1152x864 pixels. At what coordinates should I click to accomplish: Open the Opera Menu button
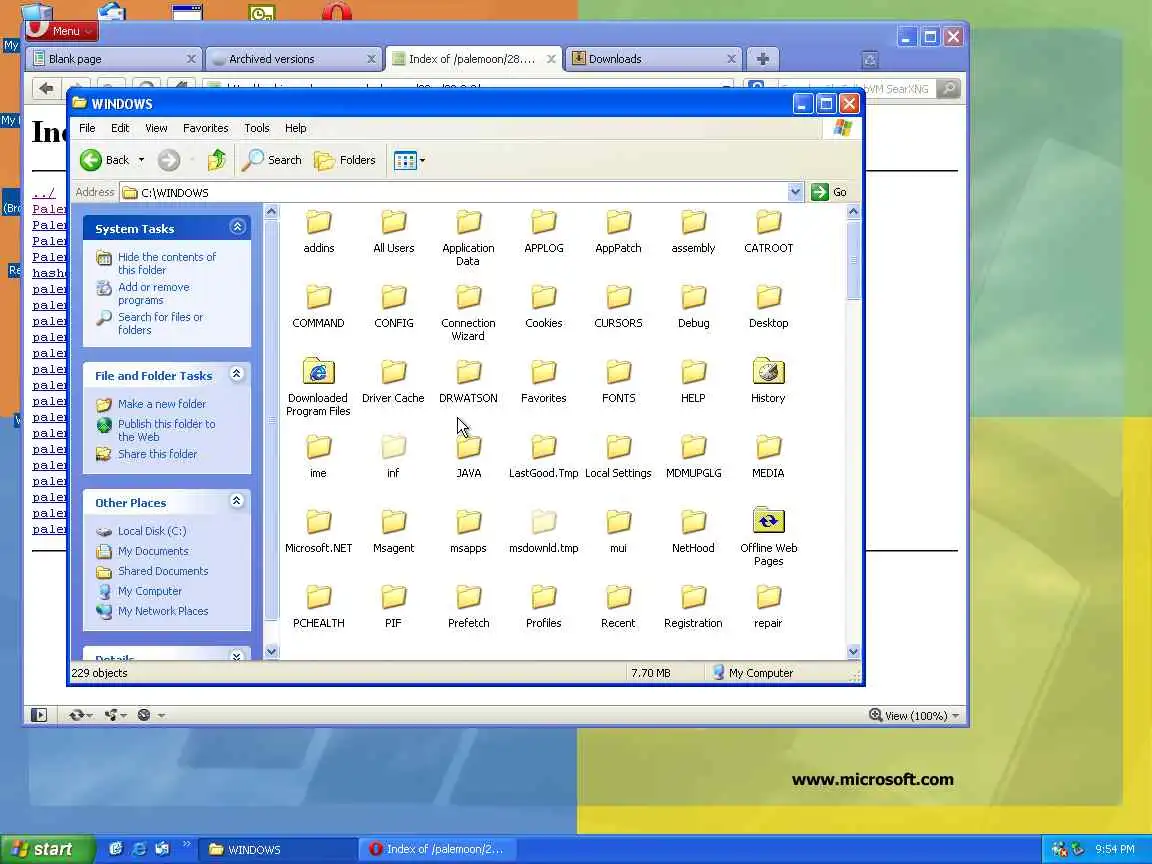[62, 30]
